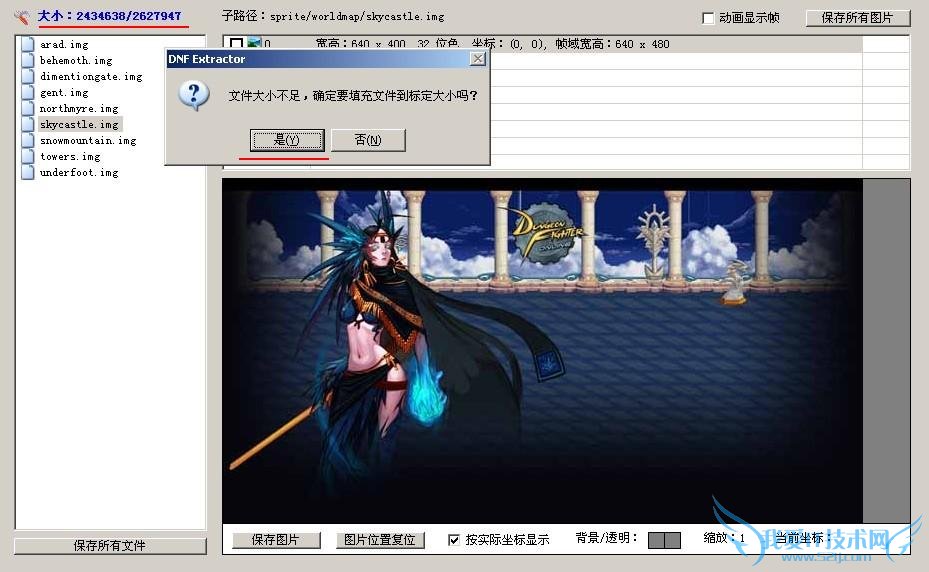929x572 pixels.
Task: Click the skycastle image preview
Action: pyautogui.click(x=542, y=351)
